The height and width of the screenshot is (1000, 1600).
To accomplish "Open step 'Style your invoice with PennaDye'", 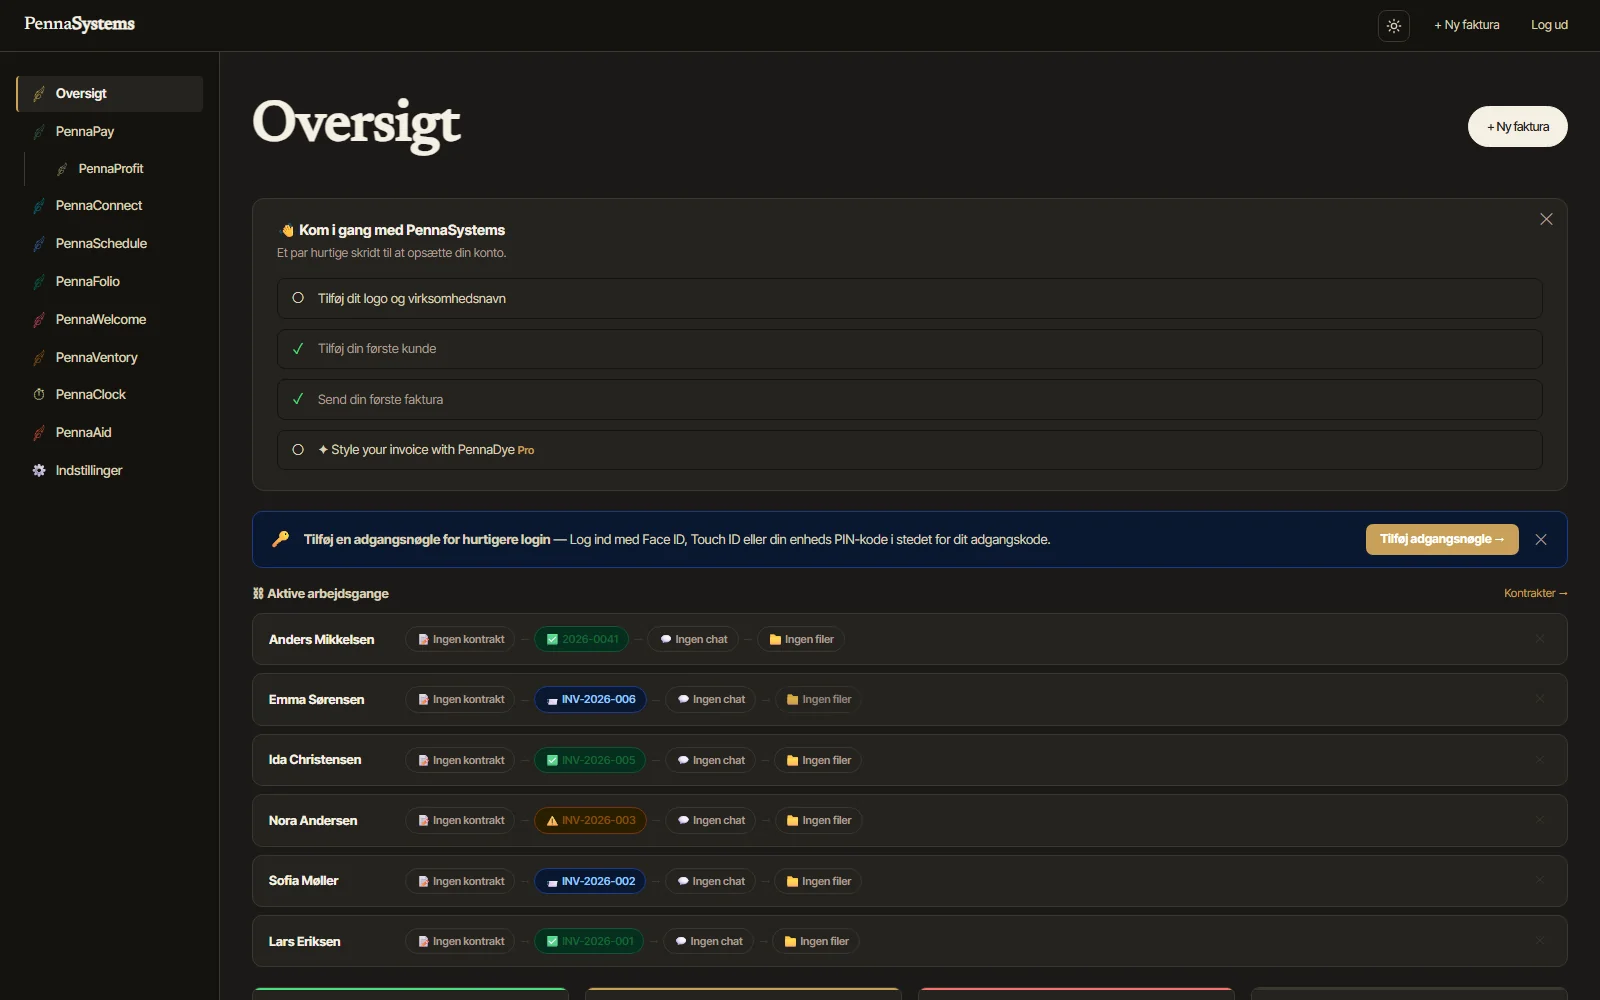I will tap(909, 450).
